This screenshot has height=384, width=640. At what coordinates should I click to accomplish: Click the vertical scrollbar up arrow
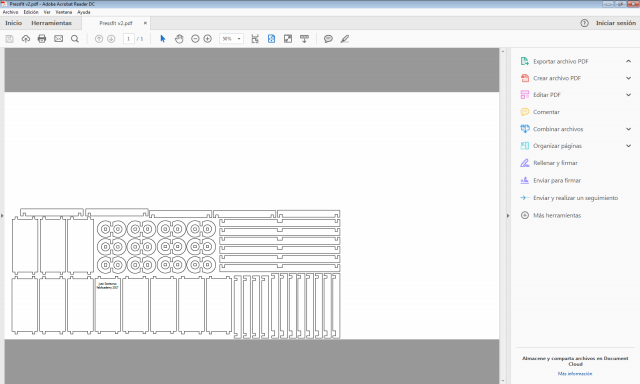503,51
